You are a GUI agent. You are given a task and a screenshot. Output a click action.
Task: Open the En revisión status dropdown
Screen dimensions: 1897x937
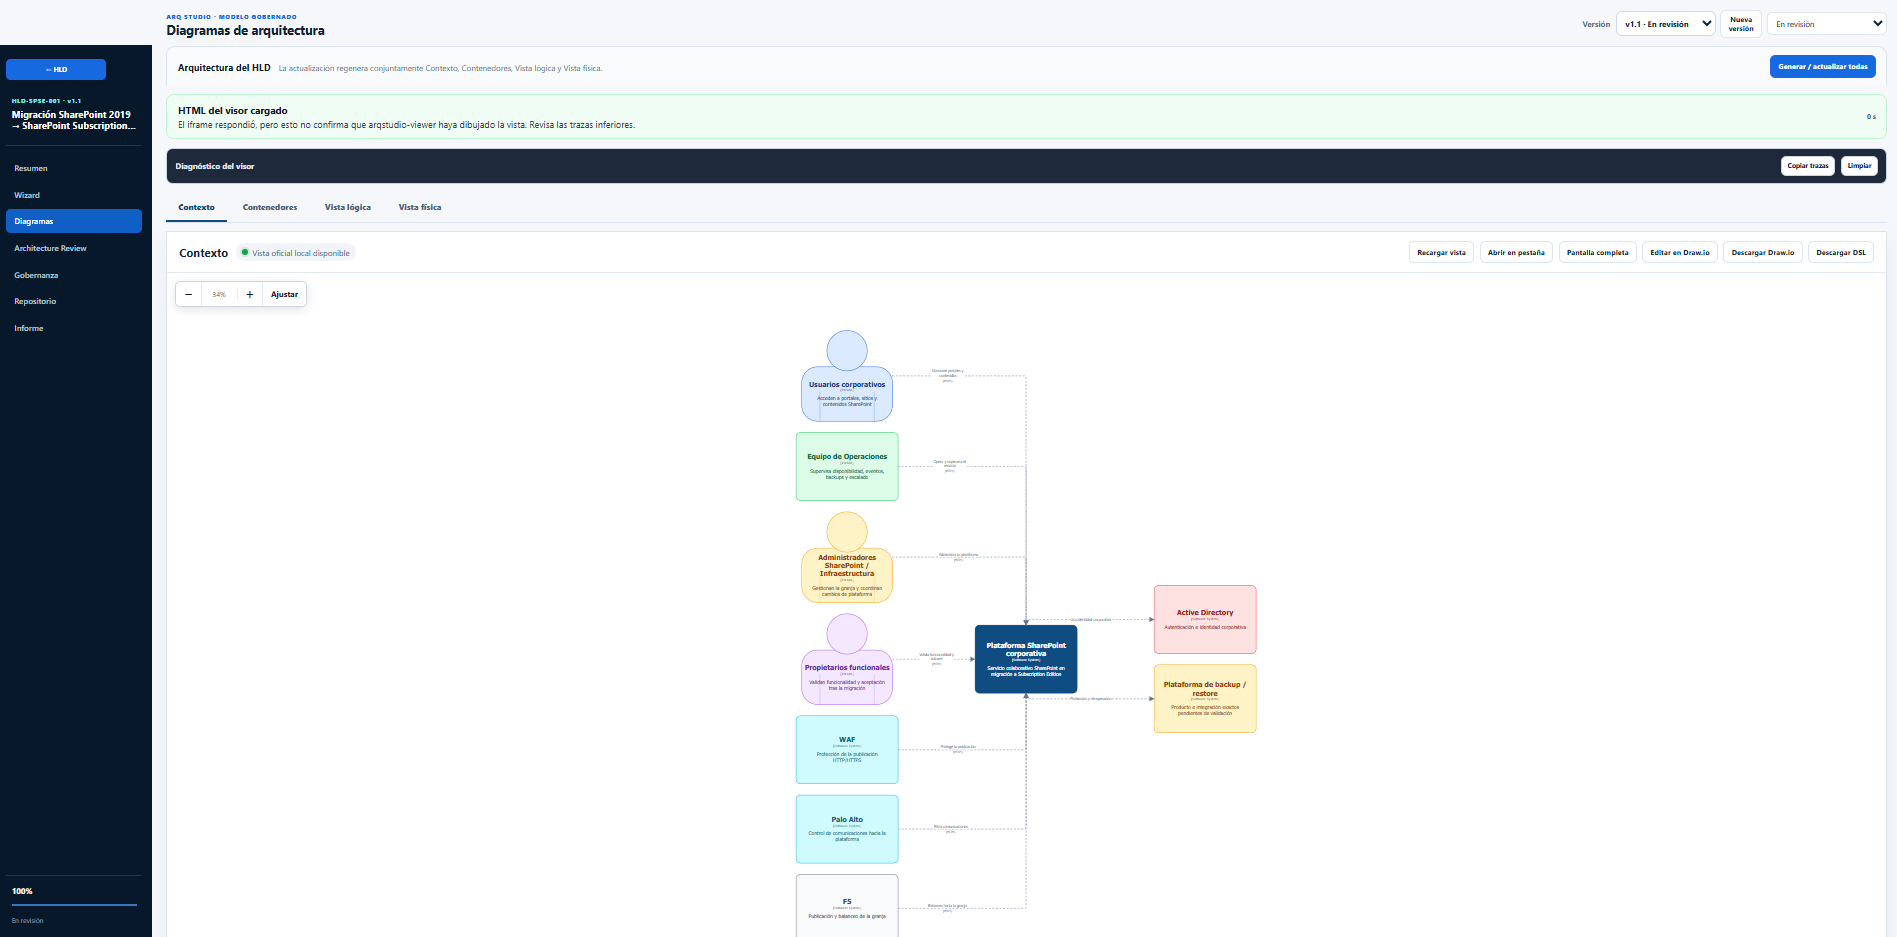[x=1826, y=24]
